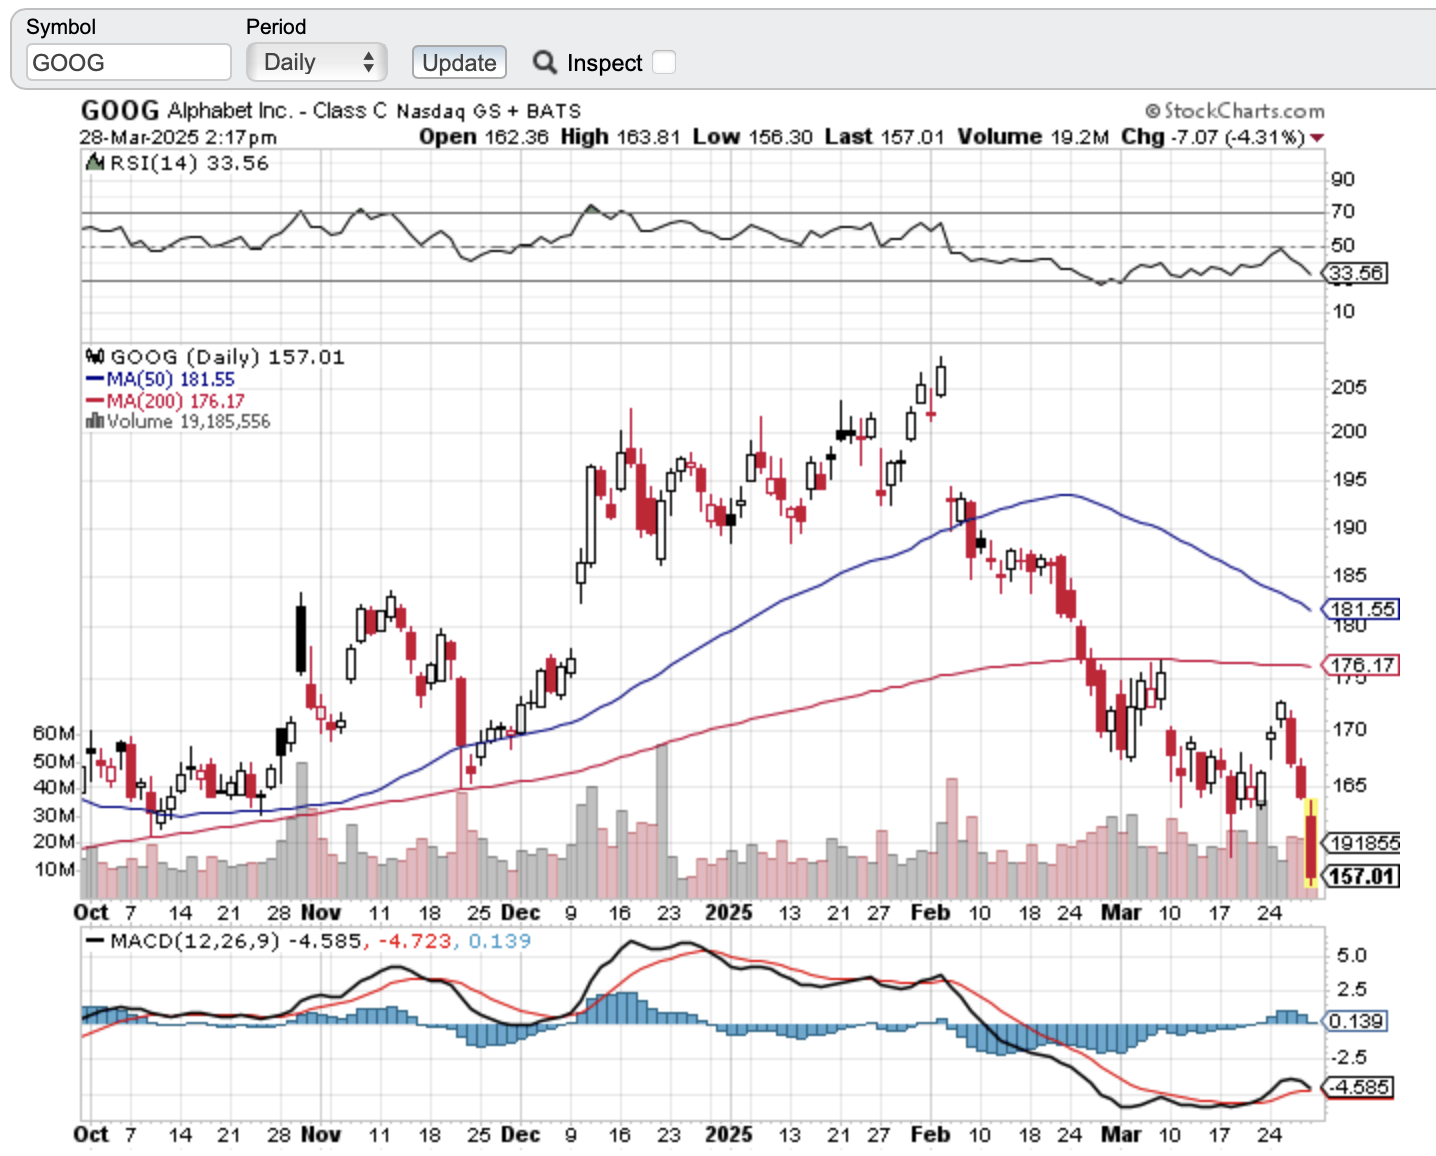Click the MA(50) price label 181.55
Viewport: 1436px width, 1156px height.
1361,609
